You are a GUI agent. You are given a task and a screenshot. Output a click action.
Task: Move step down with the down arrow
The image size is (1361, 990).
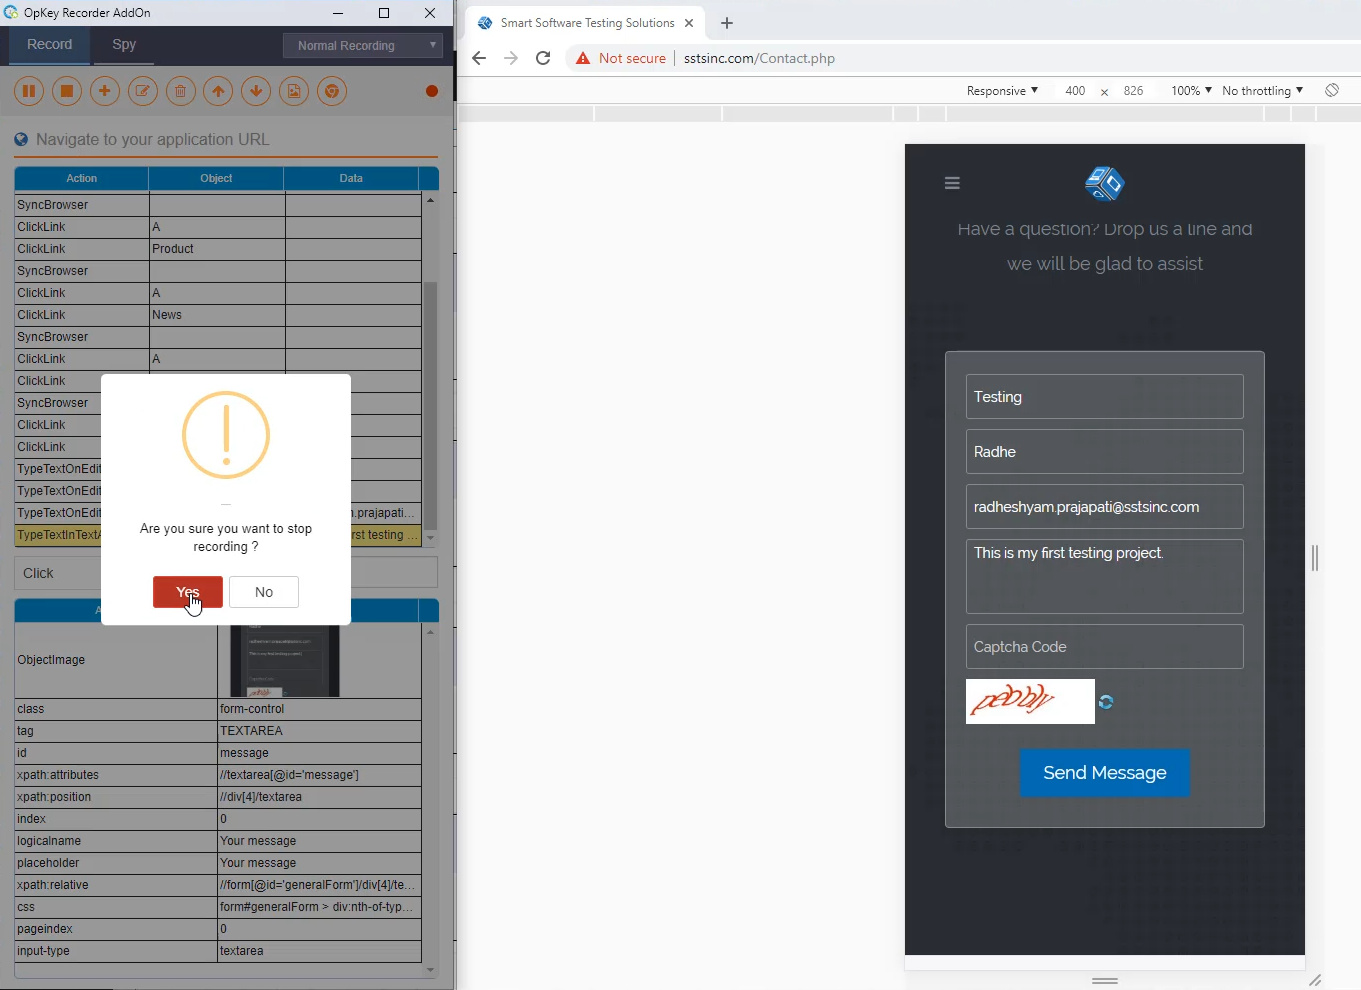pyautogui.click(x=256, y=91)
